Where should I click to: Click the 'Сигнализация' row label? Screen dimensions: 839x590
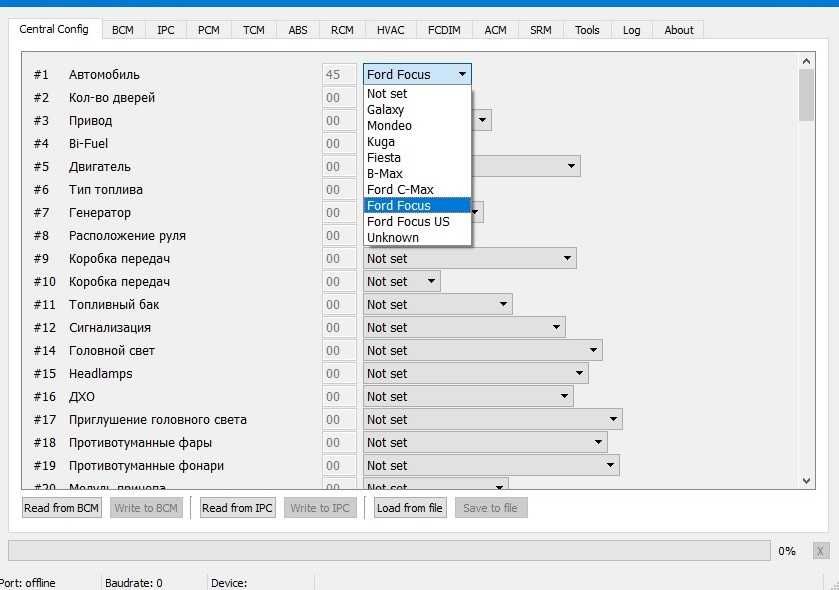pos(110,327)
